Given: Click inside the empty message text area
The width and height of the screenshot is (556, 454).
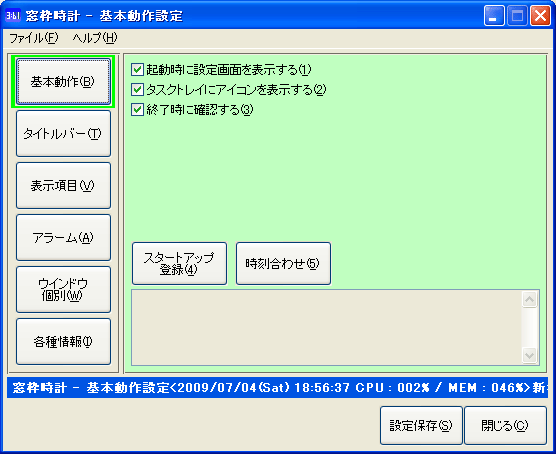Looking at the screenshot, I should click(x=327, y=327).
